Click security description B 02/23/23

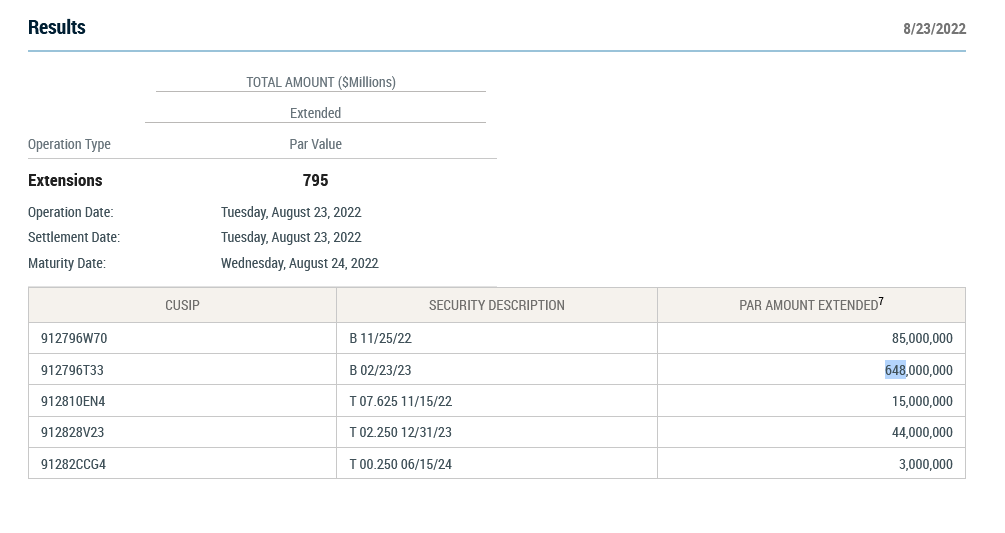tap(380, 370)
